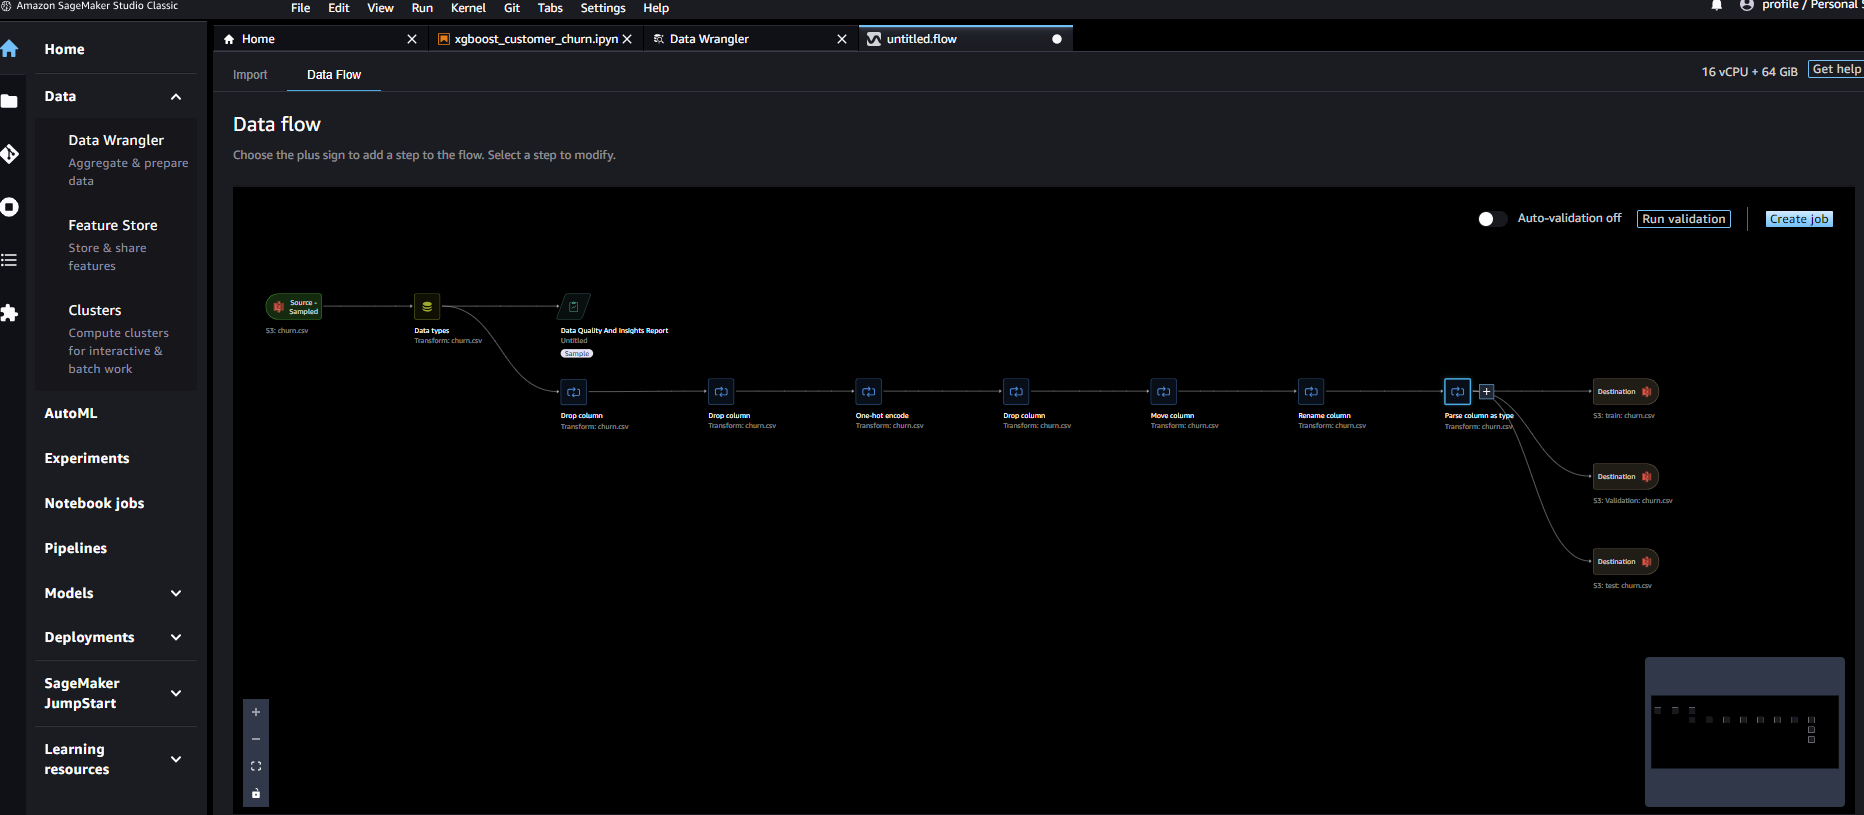
Task: Click Create job button
Action: pyautogui.click(x=1799, y=219)
